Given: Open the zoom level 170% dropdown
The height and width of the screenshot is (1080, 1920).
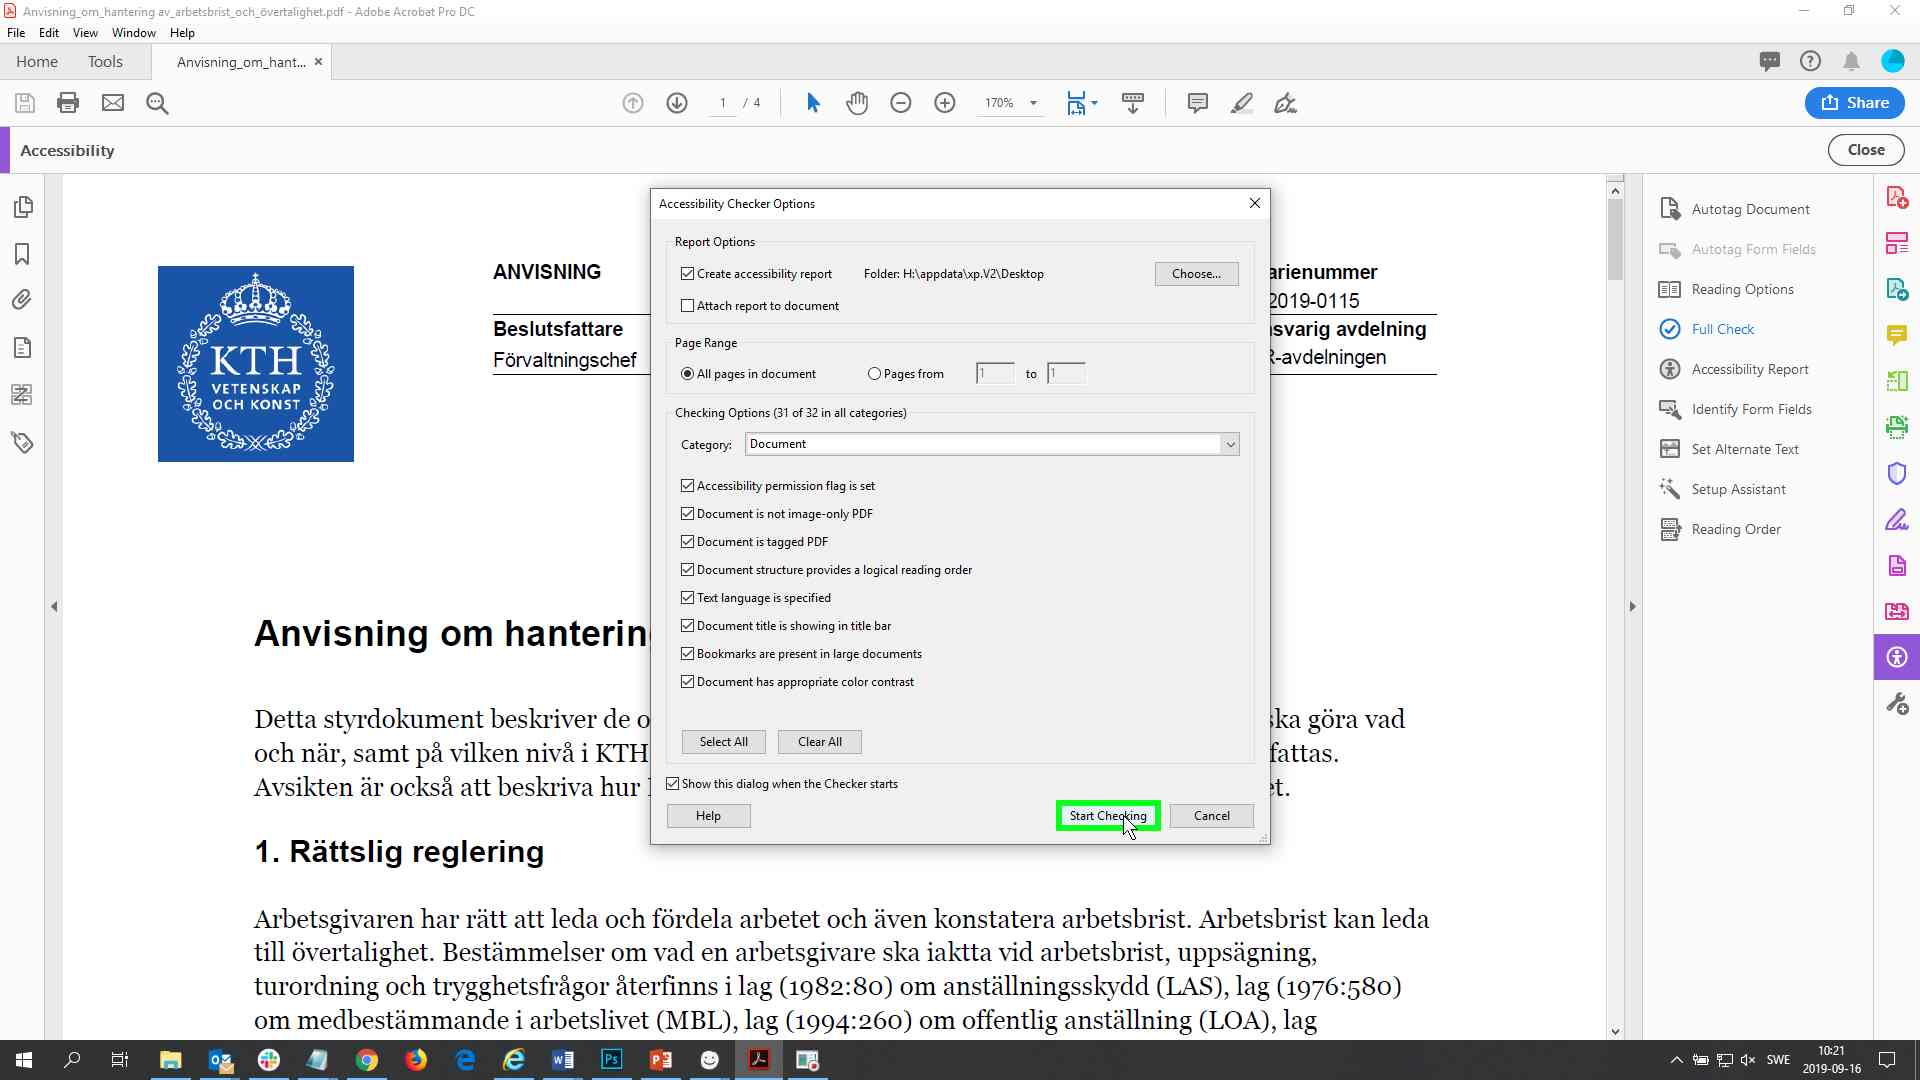Looking at the screenshot, I should point(1033,103).
